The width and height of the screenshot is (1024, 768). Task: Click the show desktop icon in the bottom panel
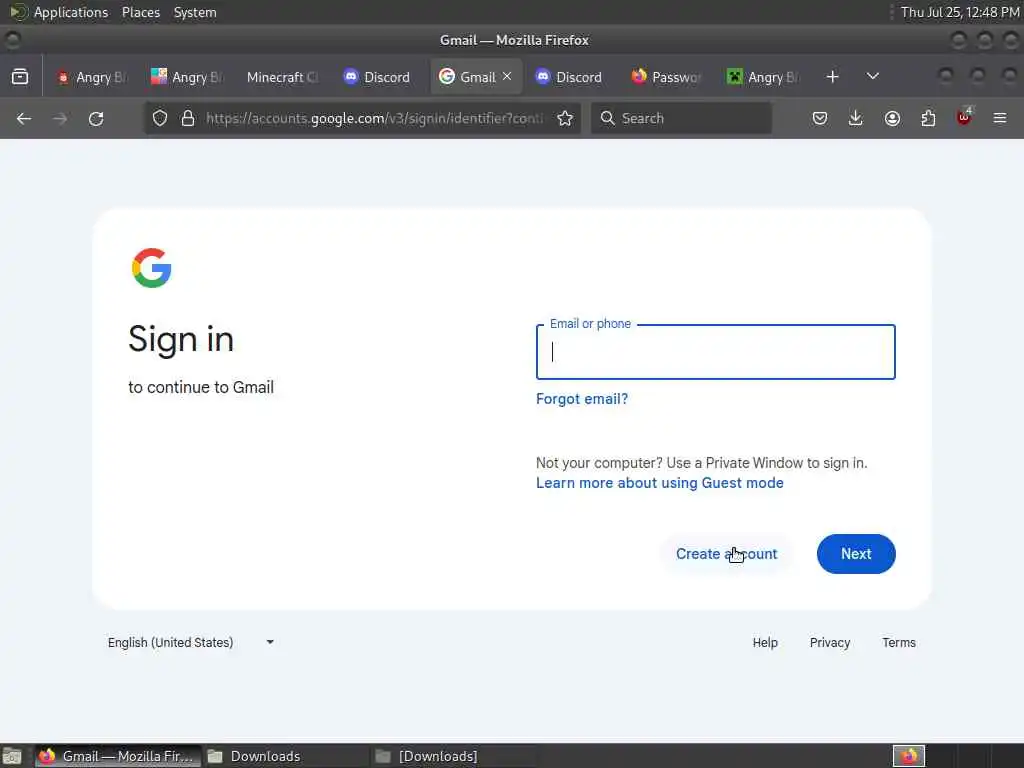point(12,756)
